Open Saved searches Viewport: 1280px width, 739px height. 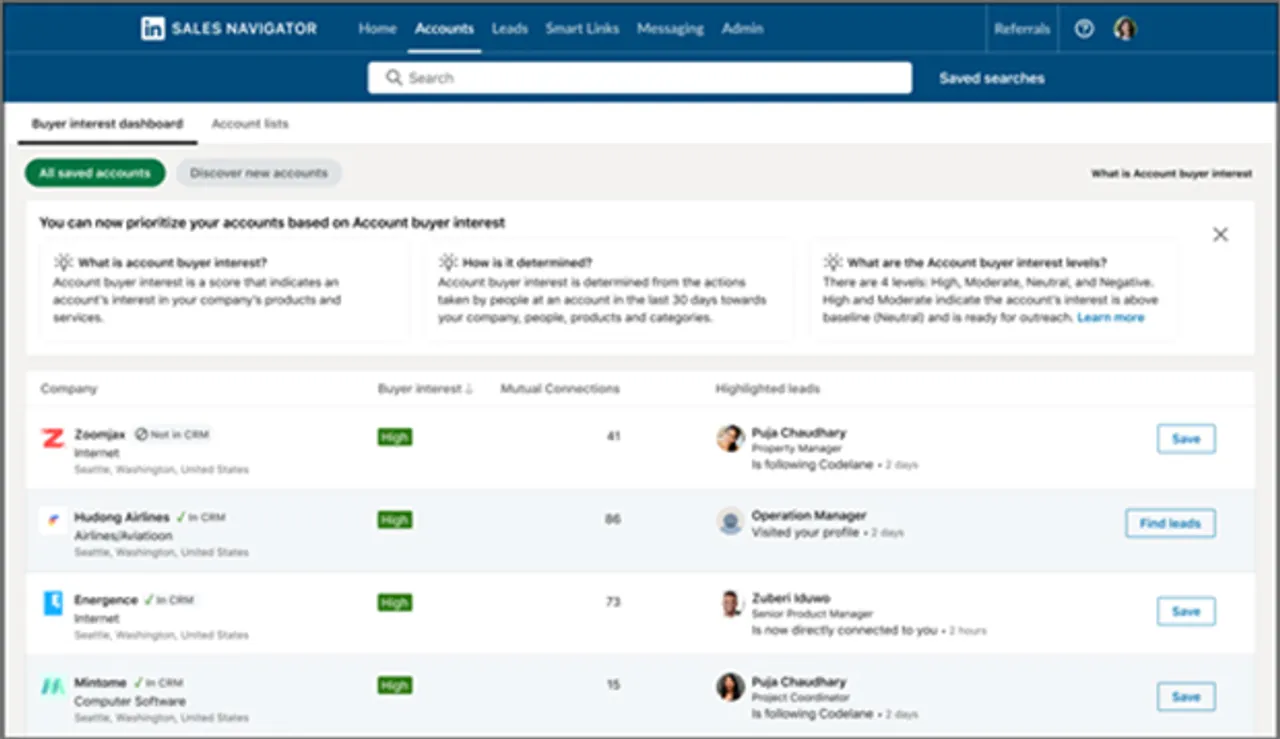click(x=991, y=78)
